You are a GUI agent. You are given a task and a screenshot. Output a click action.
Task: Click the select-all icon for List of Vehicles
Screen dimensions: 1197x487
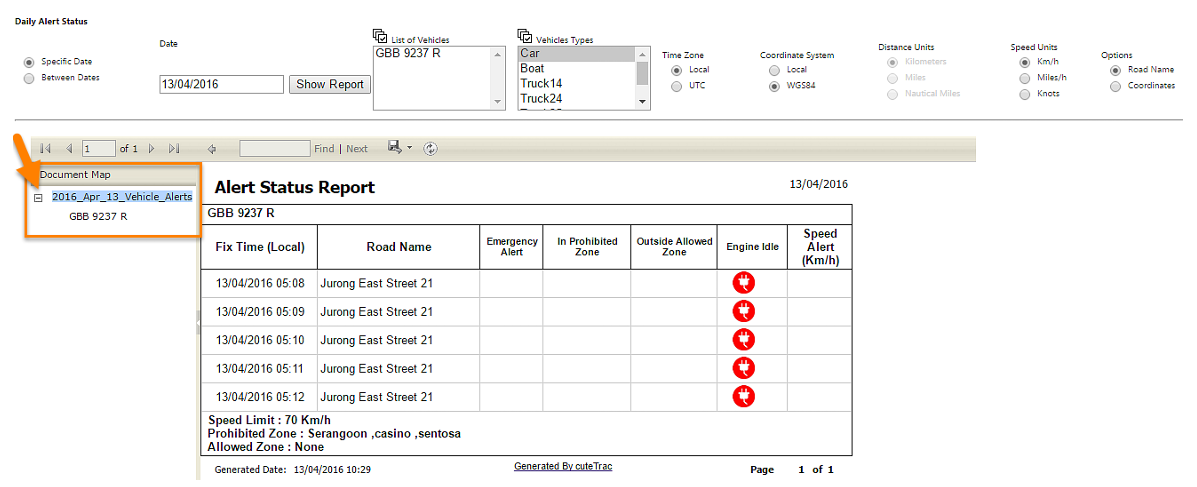(x=380, y=37)
